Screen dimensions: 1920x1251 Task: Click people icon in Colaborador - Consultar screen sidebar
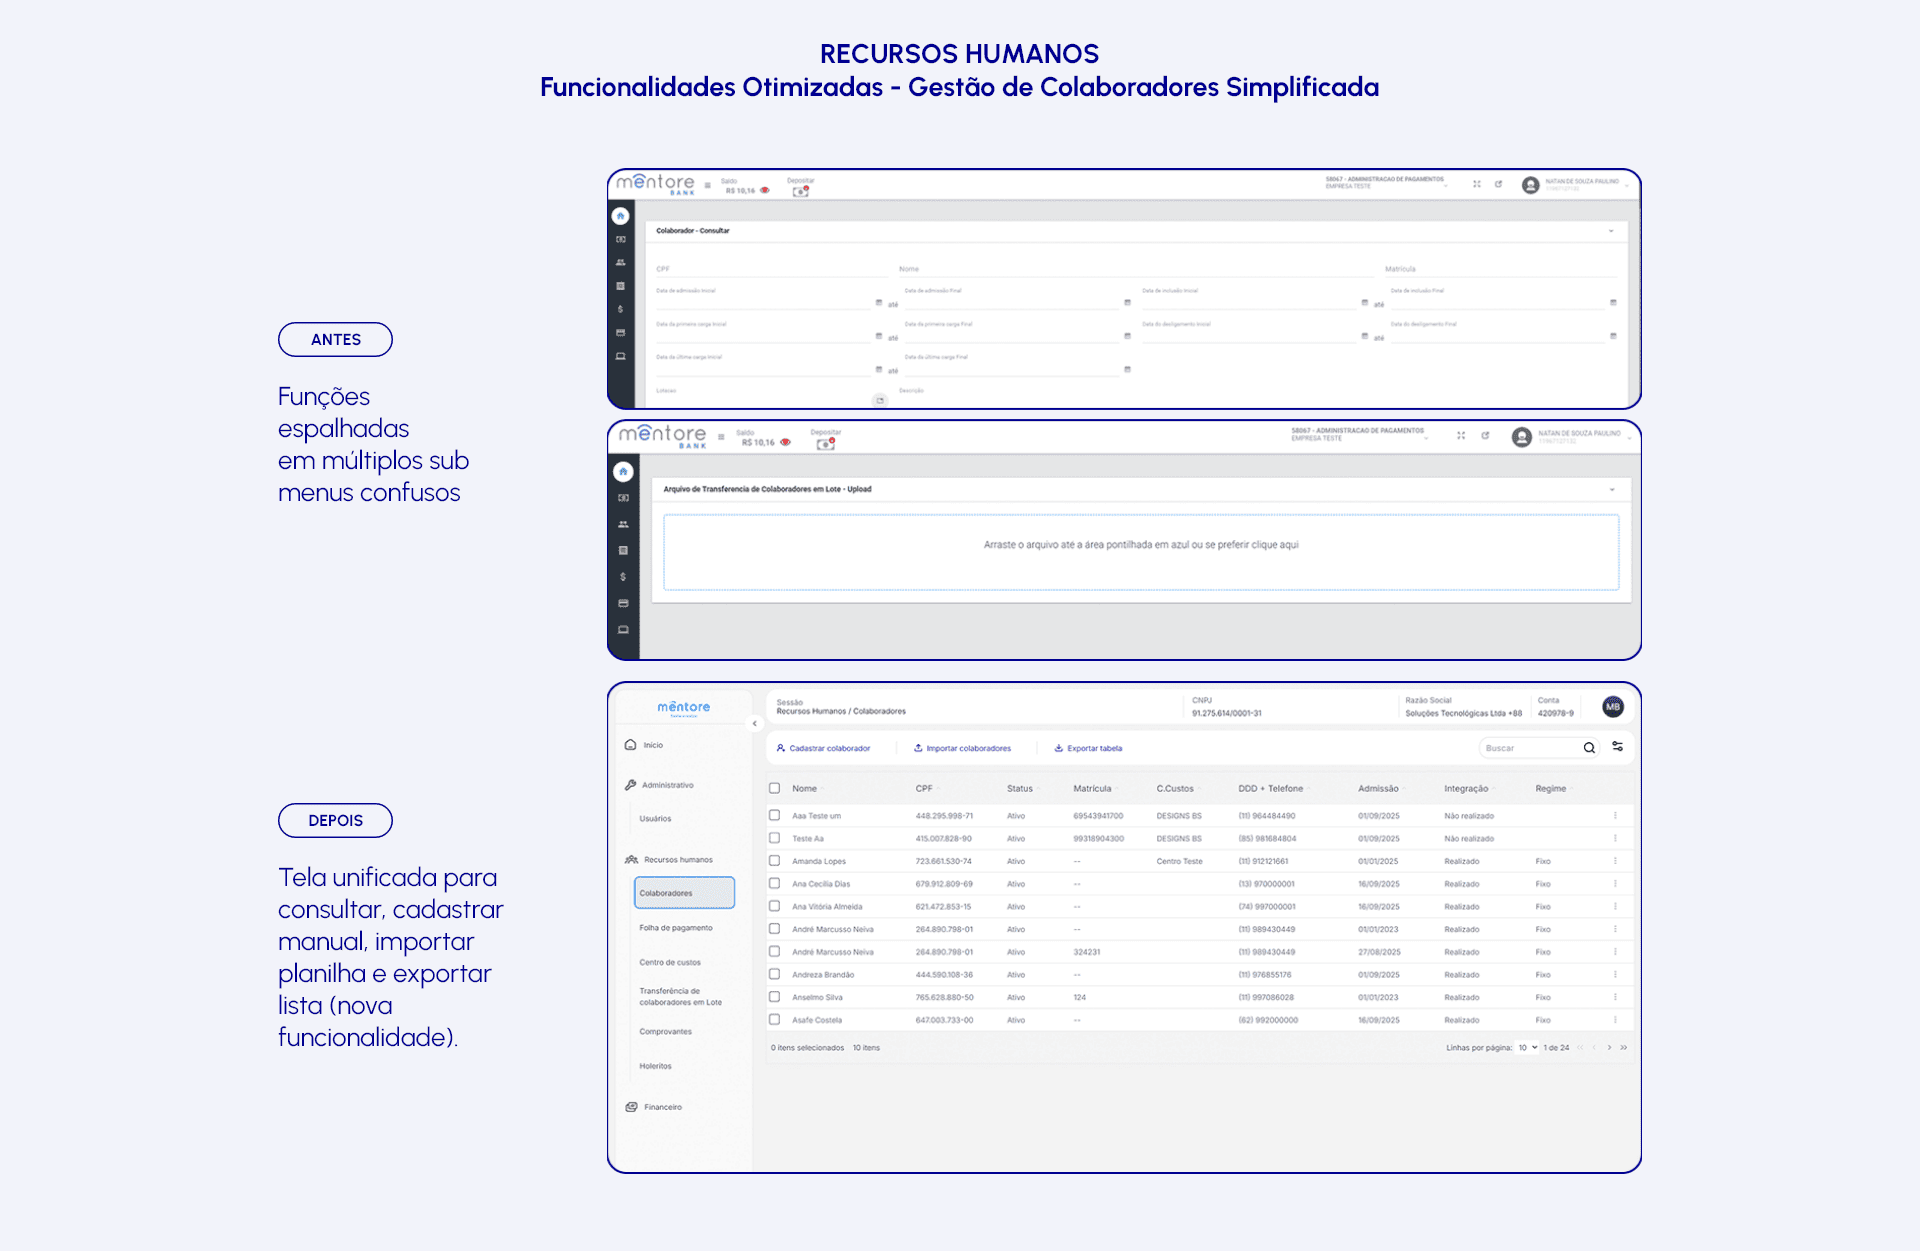coord(620,263)
